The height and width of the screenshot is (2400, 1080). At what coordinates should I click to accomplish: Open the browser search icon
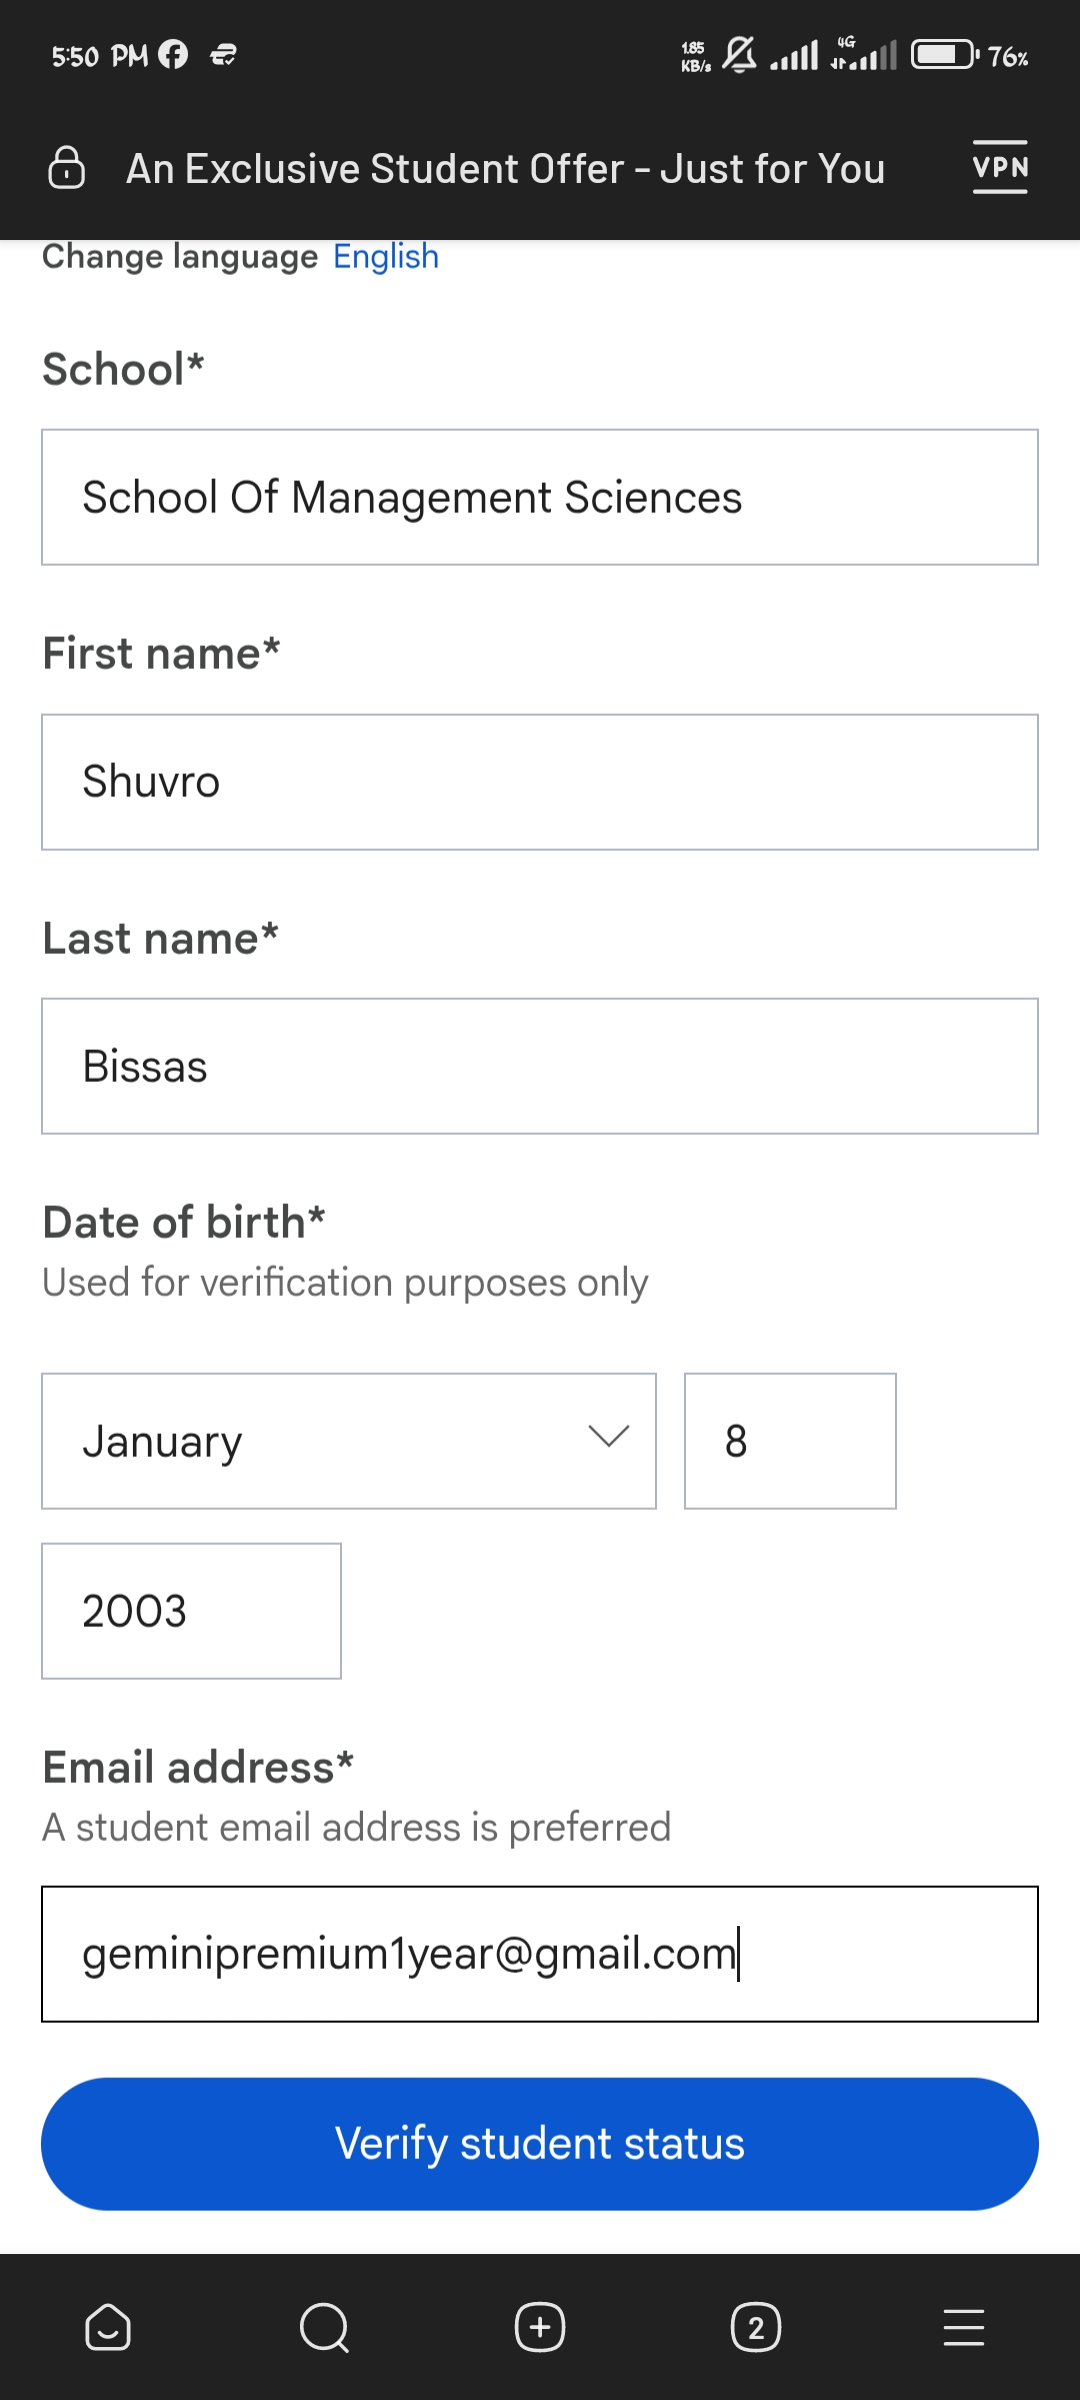[324, 2327]
